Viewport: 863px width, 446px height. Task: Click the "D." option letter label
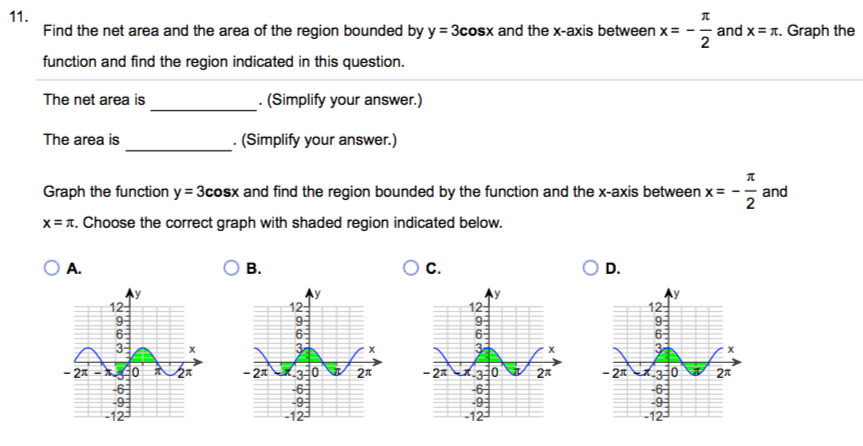[614, 267]
